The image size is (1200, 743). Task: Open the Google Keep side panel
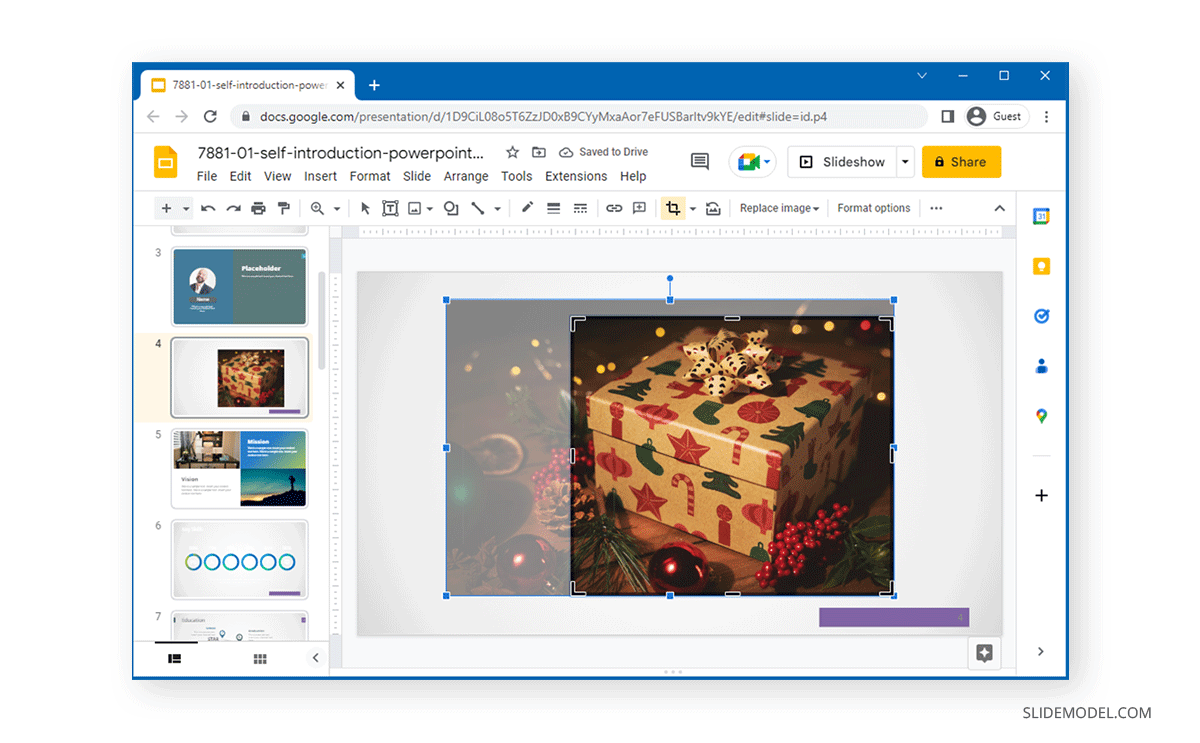pos(1041,266)
